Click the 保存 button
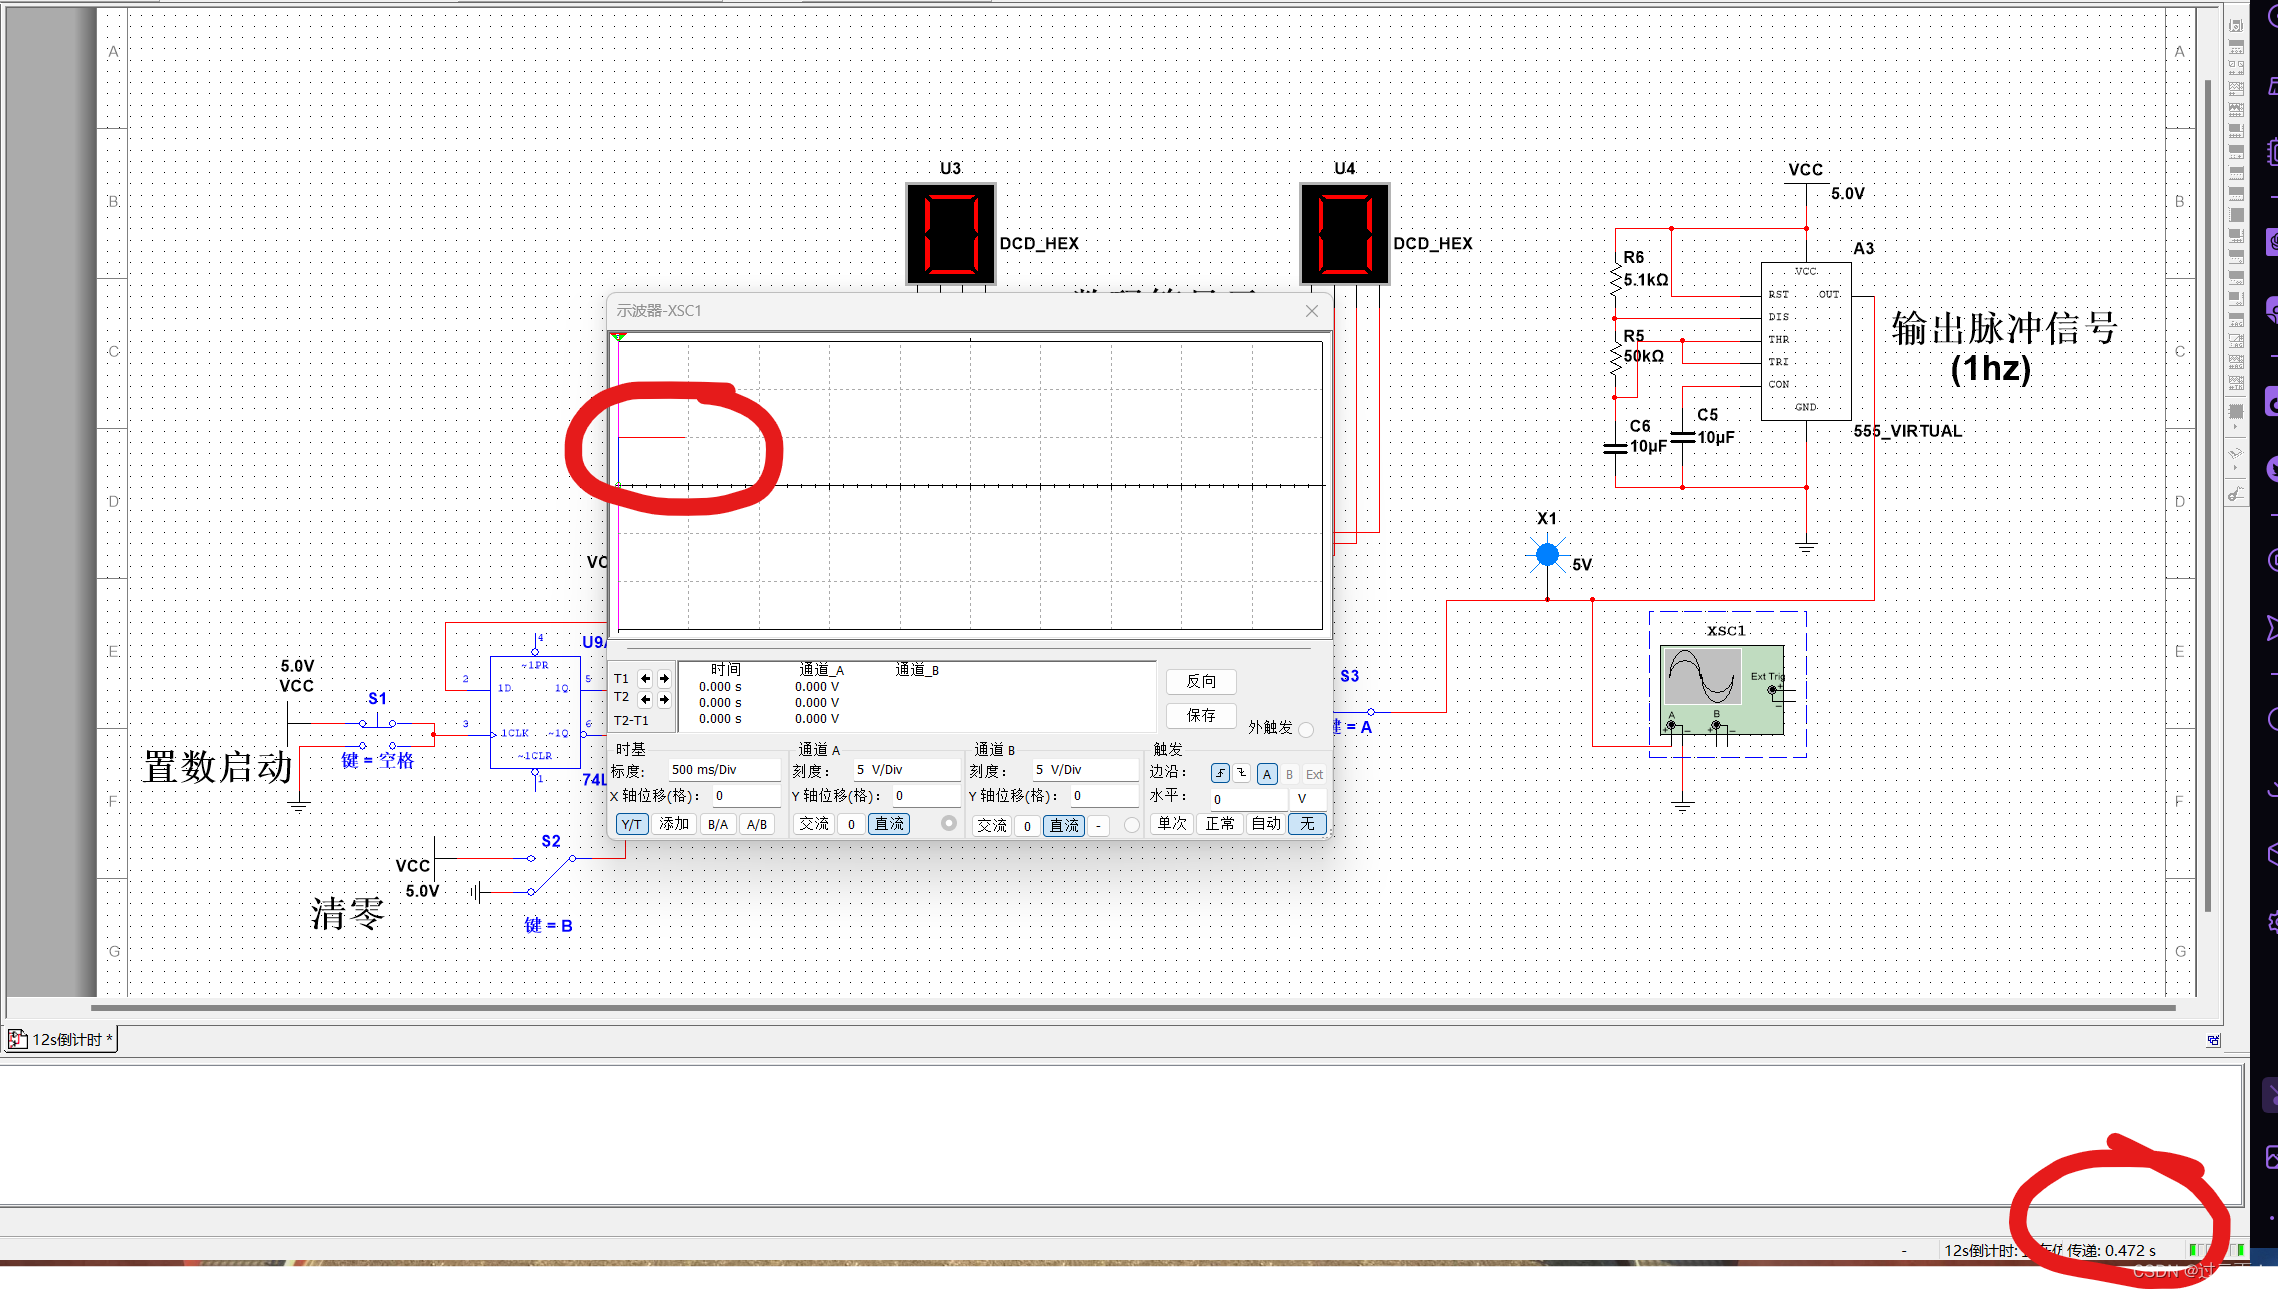This screenshot has height=1290, width=2278. (x=1201, y=716)
